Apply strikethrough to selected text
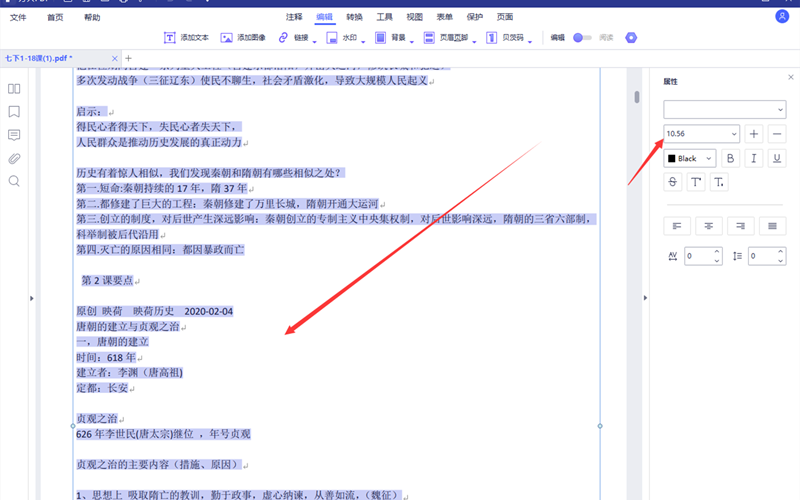Screen dimensions: 800x500 tap(673, 182)
